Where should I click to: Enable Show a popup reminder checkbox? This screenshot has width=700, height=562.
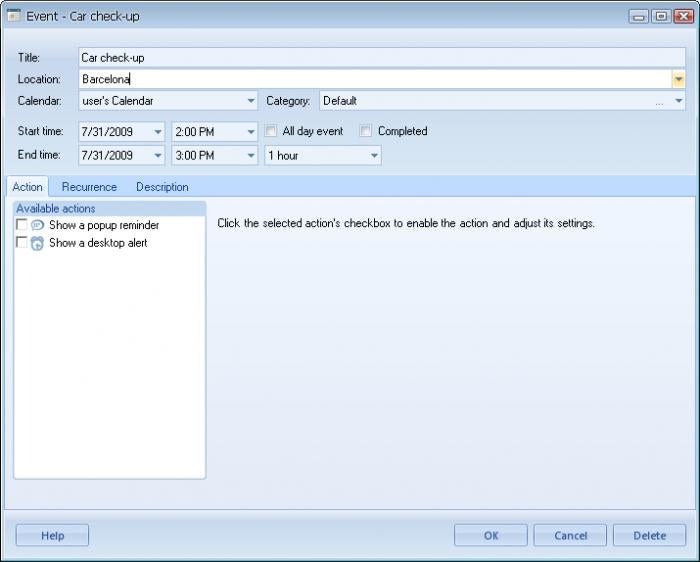tap(21, 224)
